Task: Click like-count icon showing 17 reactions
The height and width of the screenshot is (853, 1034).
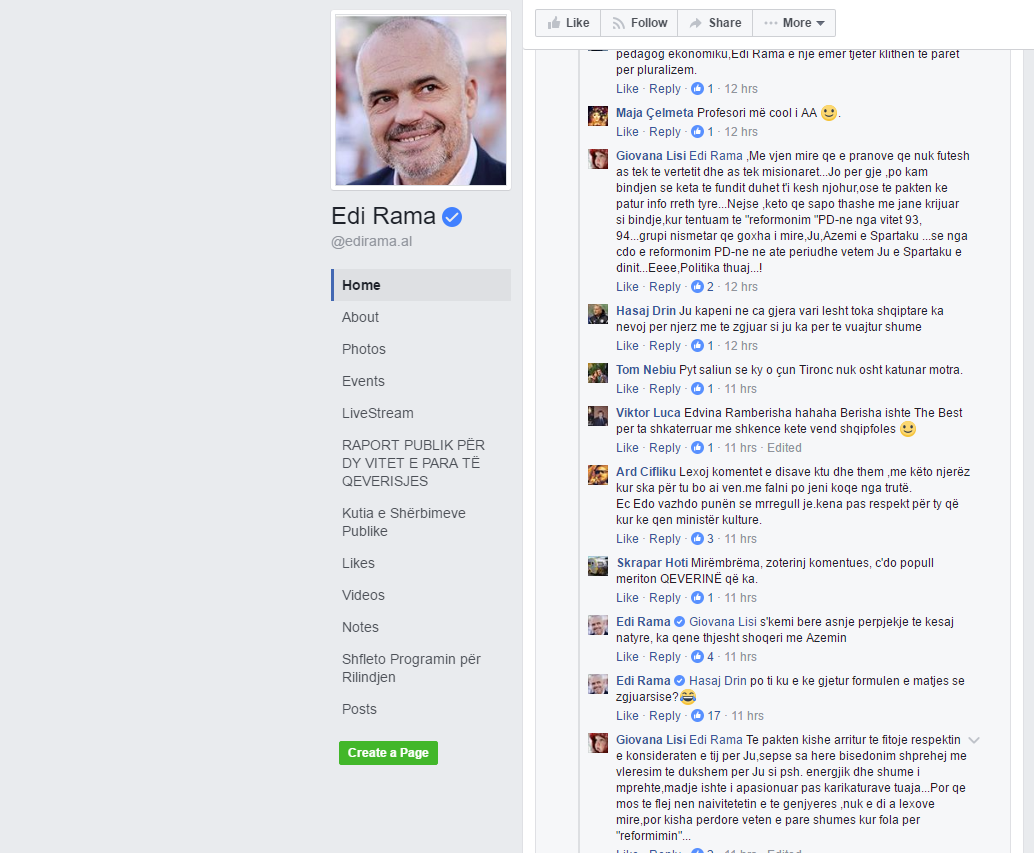Action: (x=697, y=716)
